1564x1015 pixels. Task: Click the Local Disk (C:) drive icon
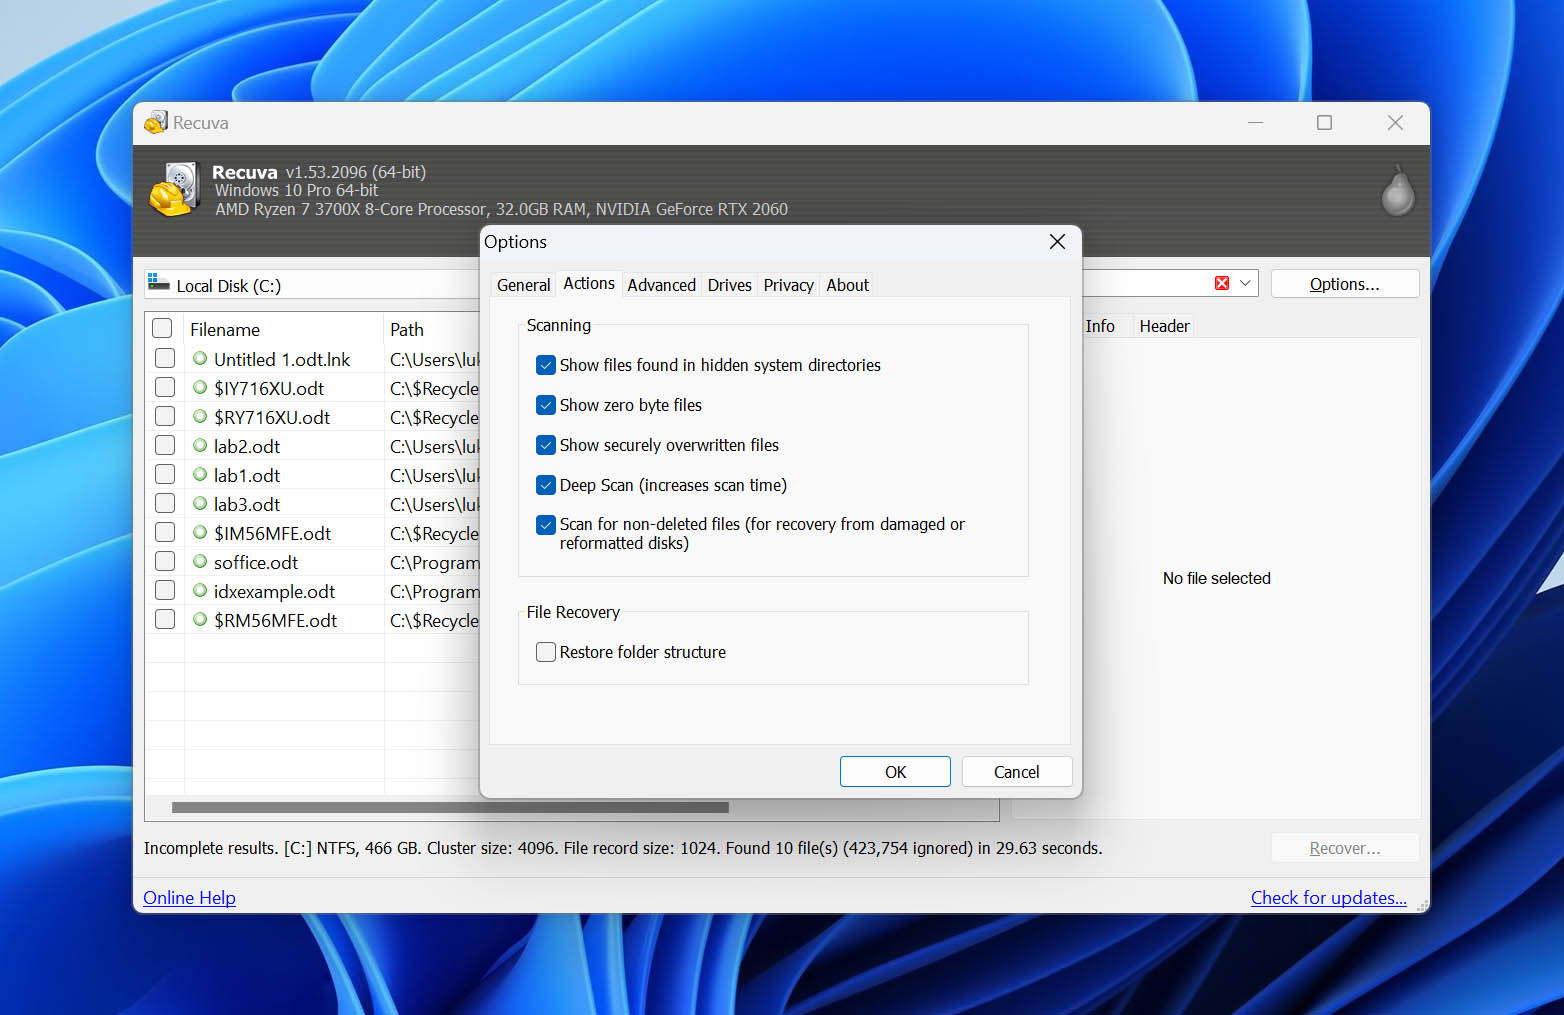tap(158, 284)
